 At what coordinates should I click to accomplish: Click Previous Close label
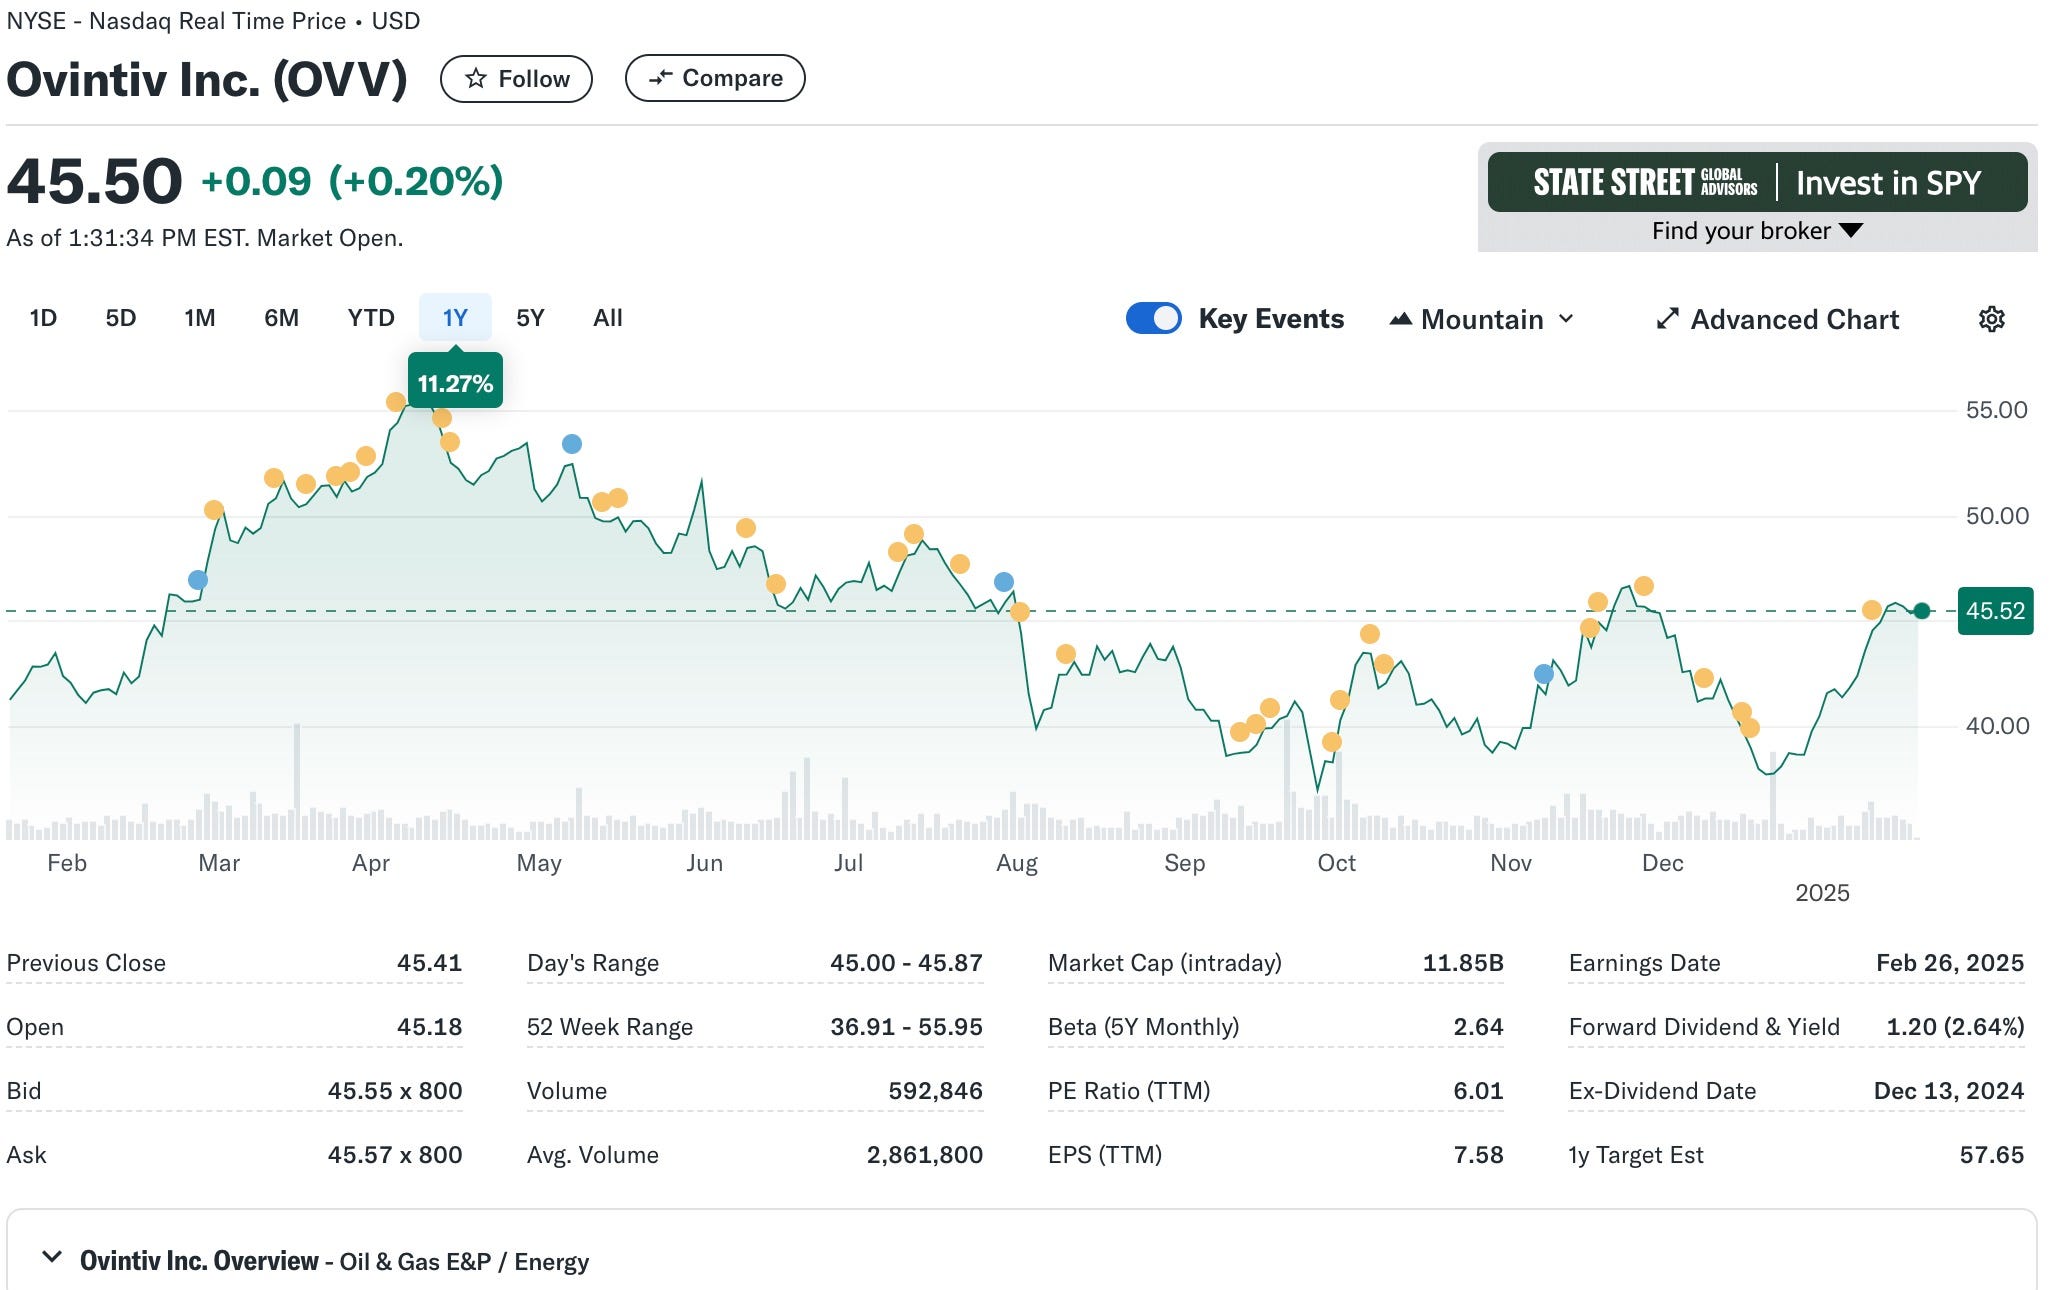pyautogui.click(x=86, y=963)
